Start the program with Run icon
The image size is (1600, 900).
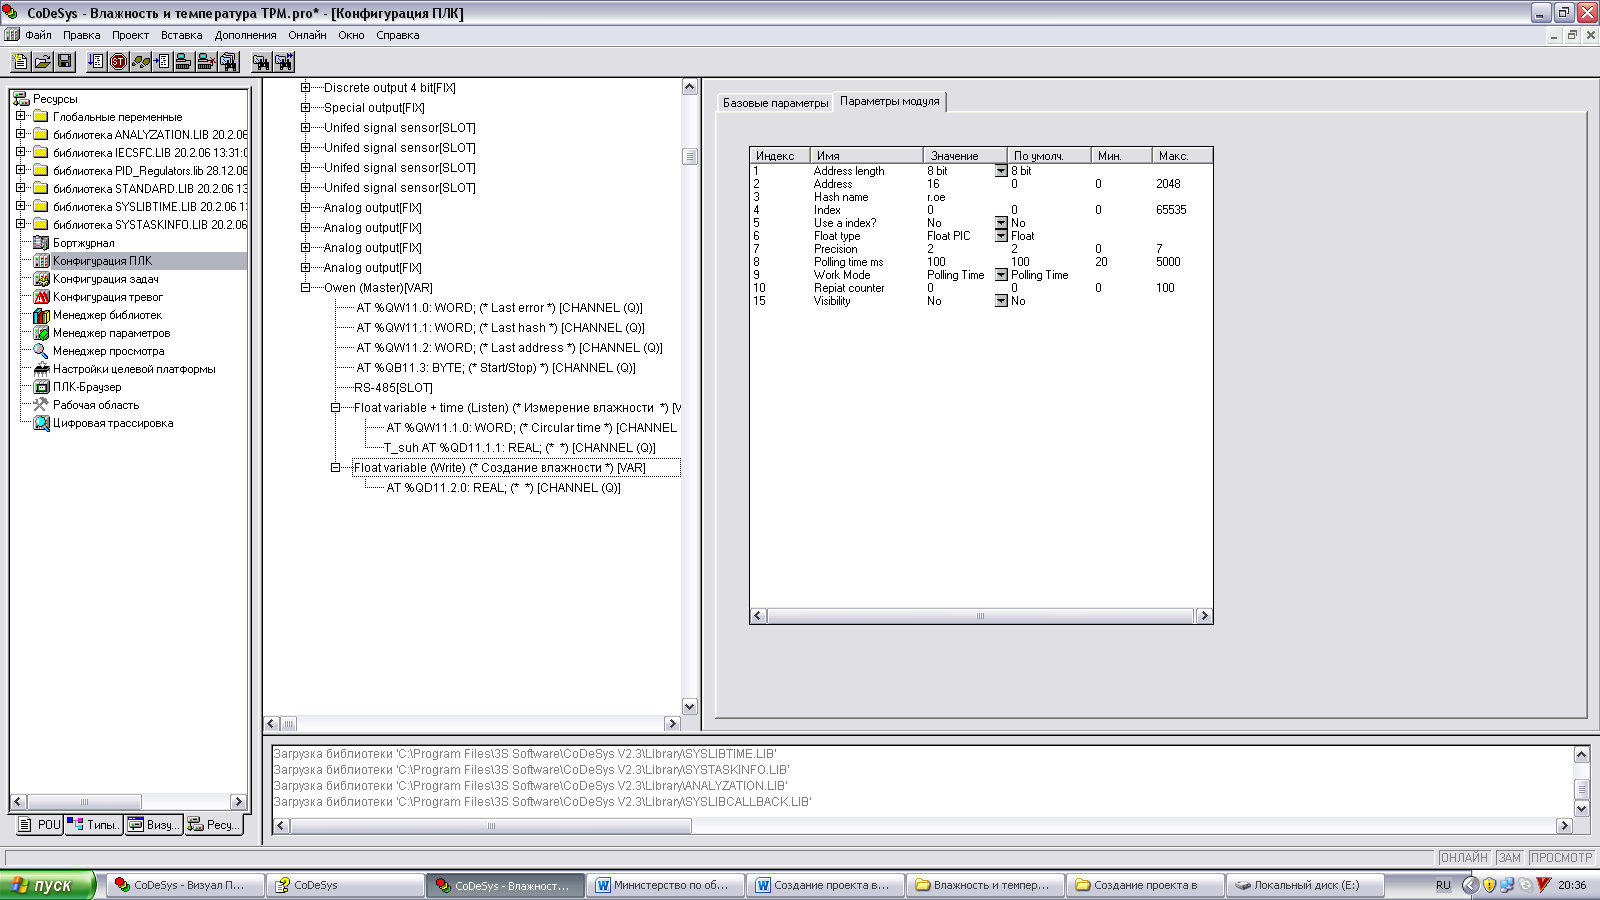[96, 62]
